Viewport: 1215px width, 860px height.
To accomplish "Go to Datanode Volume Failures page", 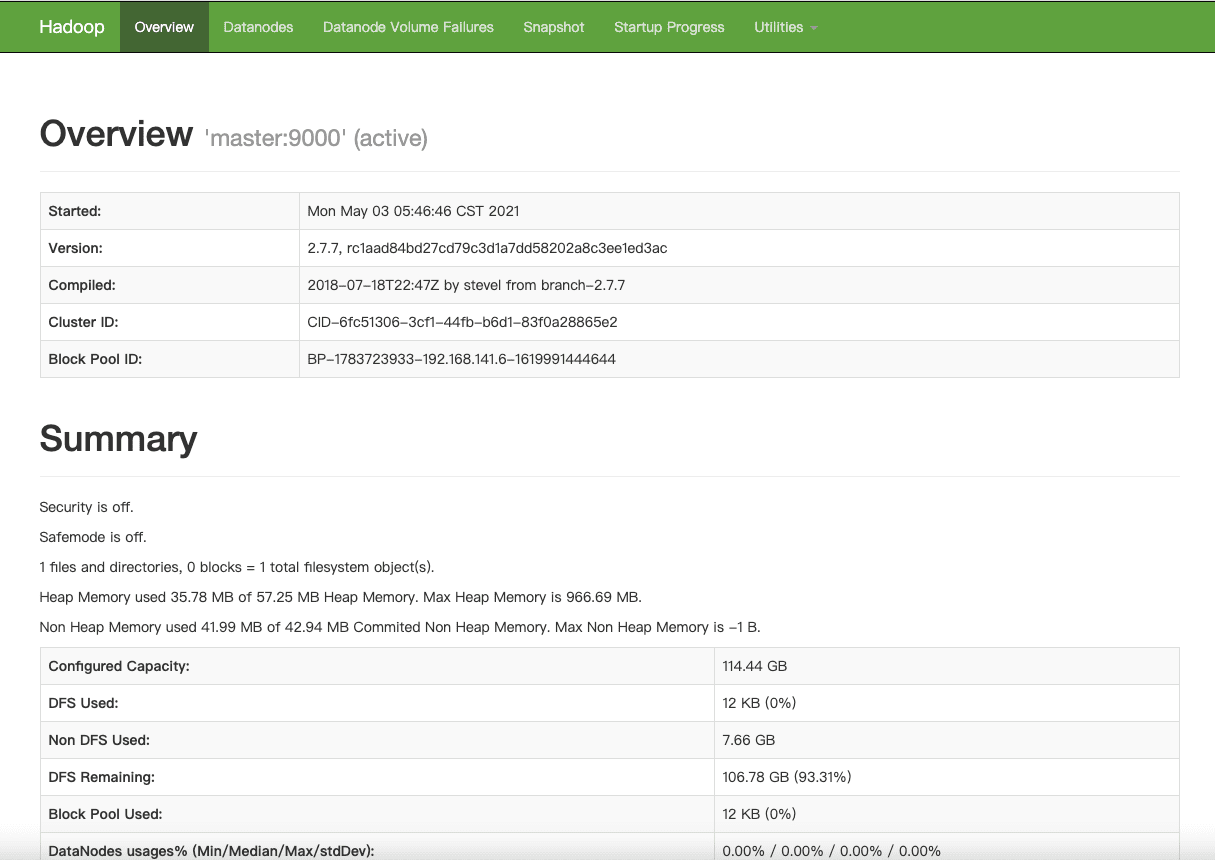I will point(408,27).
